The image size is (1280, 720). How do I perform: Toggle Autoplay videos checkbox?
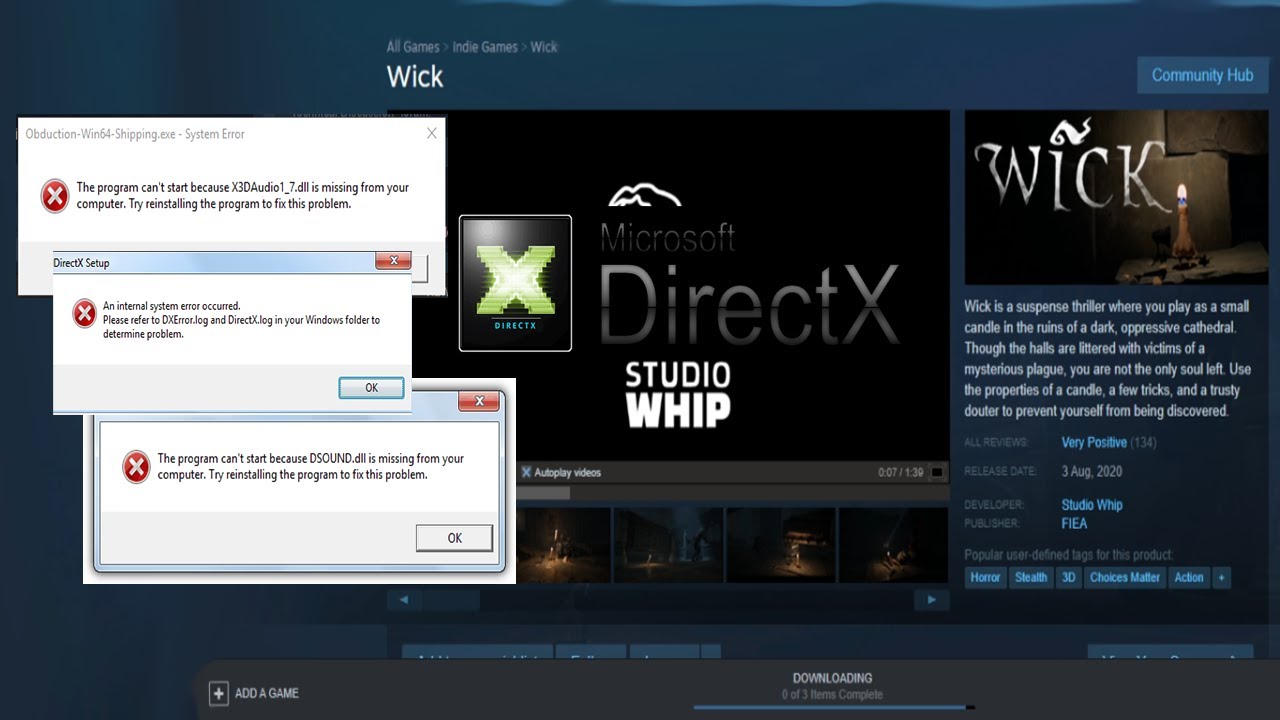tap(526, 472)
